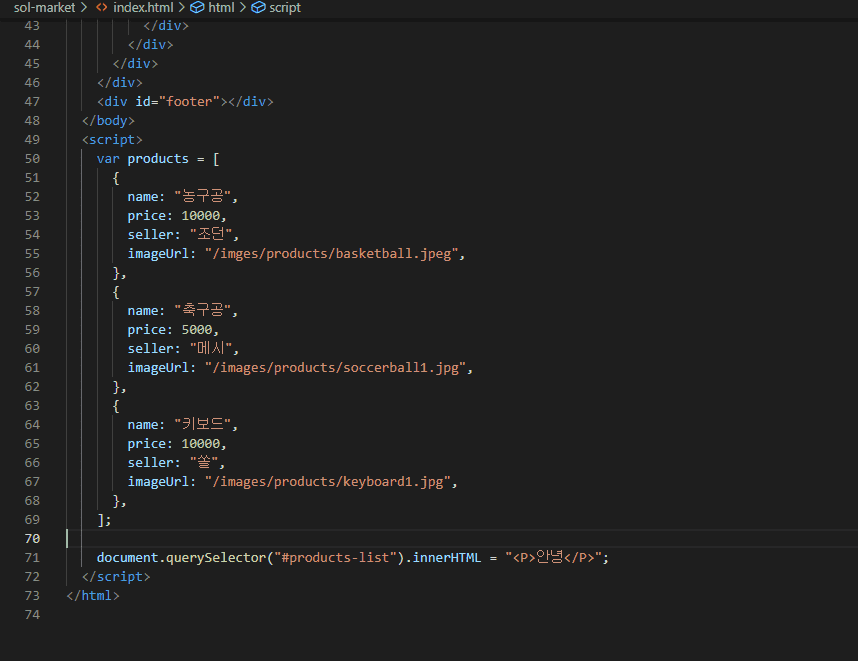Open the index.html breadcrumb item
The width and height of the screenshot is (858, 661).
tap(143, 8)
